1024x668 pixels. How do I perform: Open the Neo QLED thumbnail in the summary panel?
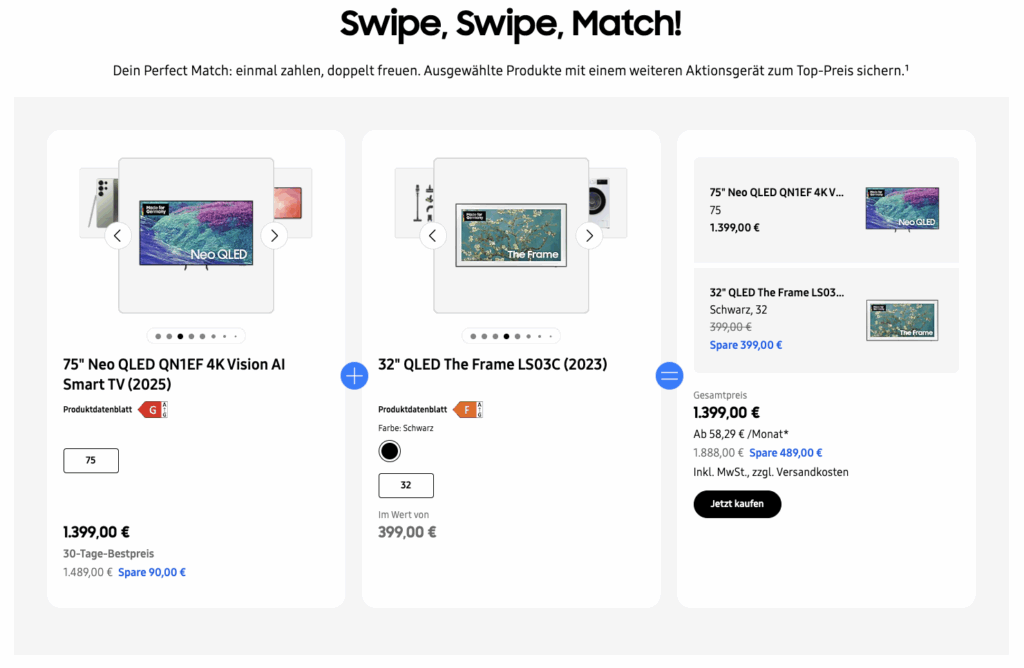(x=902, y=207)
